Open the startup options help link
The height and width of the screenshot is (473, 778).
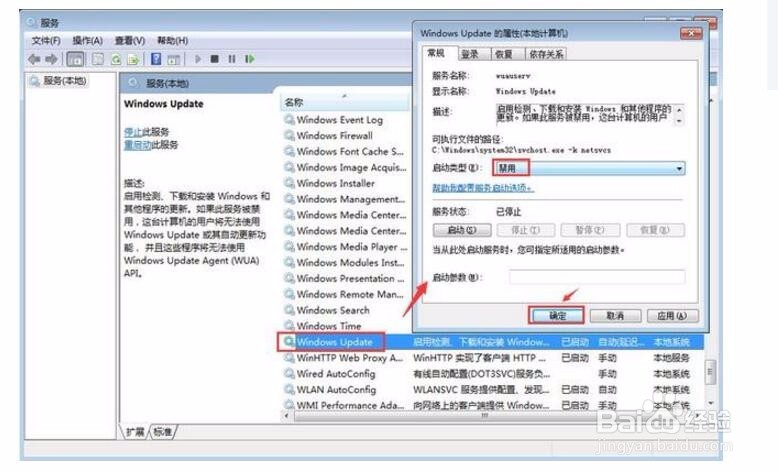point(483,188)
